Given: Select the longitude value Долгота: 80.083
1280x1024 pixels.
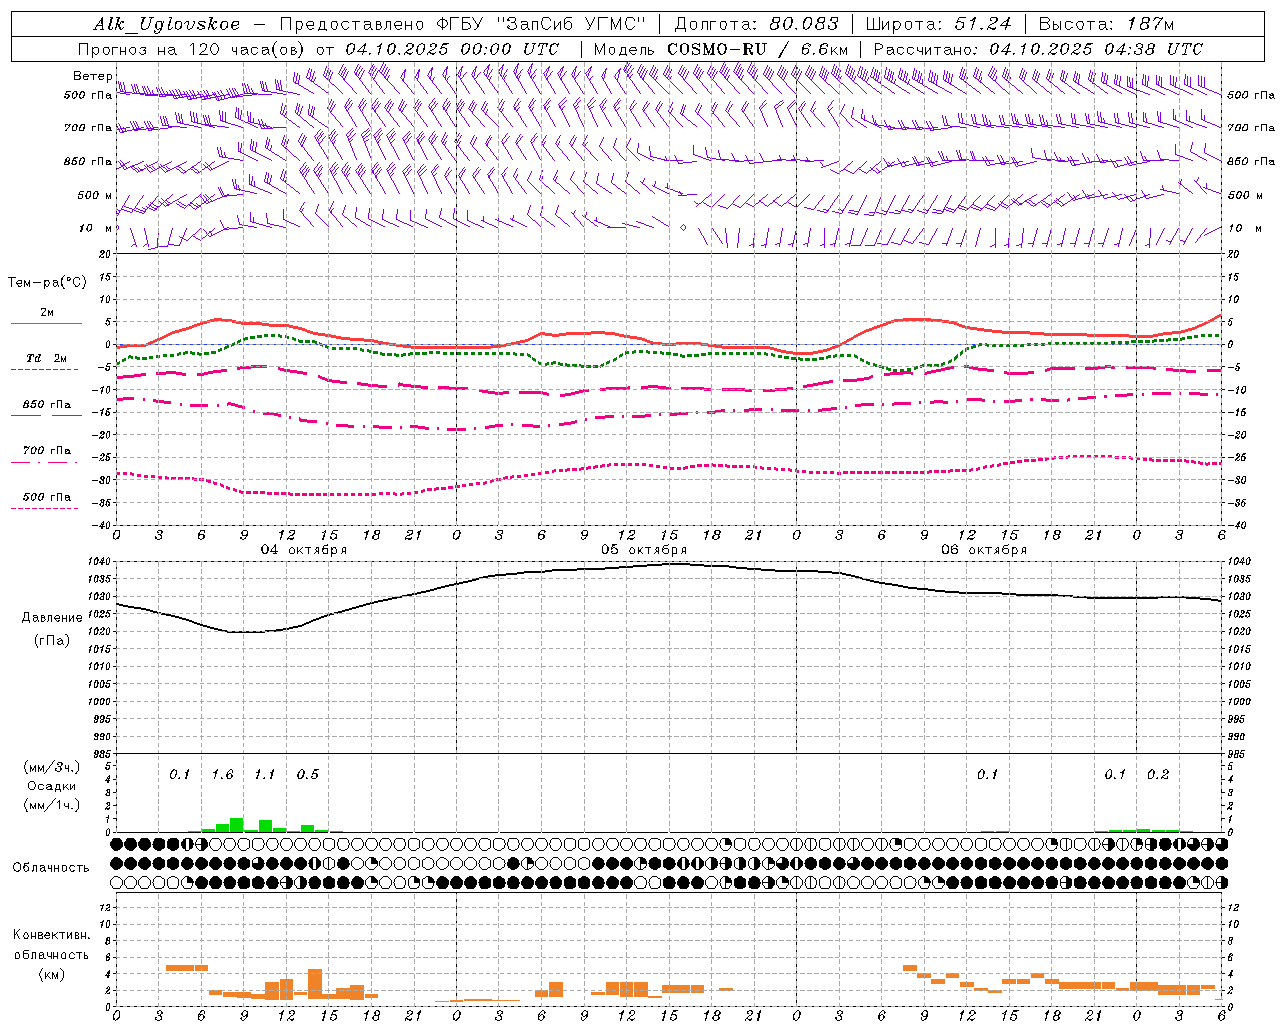Looking at the screenshot, I should (x=756, y=24).
